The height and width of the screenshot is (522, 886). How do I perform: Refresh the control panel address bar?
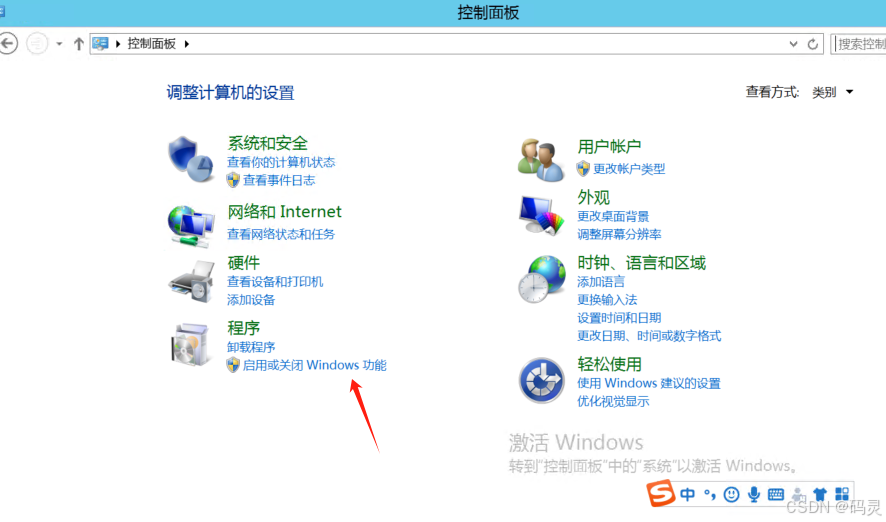(x=813, y=44)
